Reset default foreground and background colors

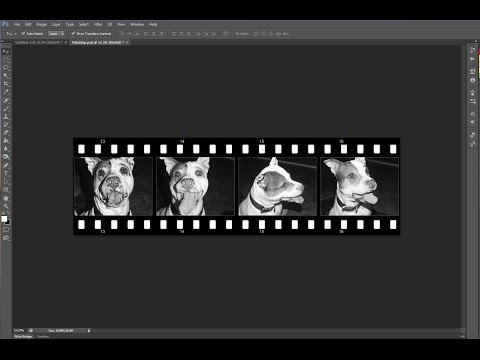coord(3,212)
